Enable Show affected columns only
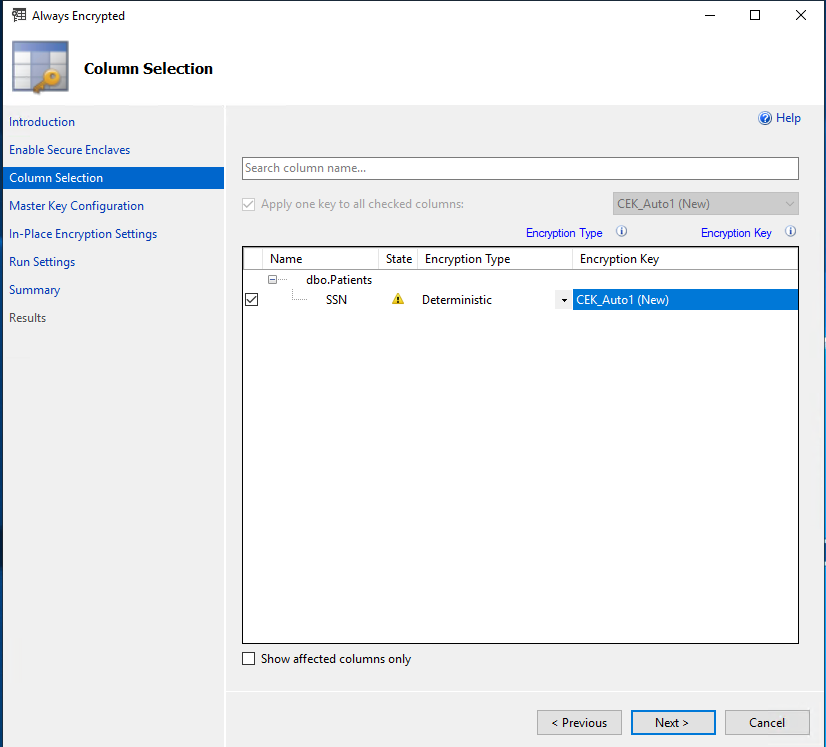The width and height of the screenshot is (826, 747). [x=248, y=658]
